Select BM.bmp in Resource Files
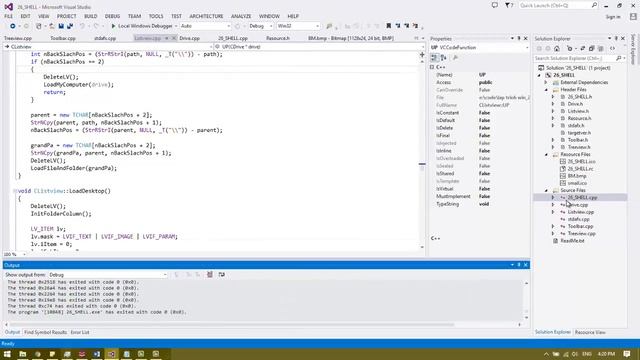640x360 pixels. pyautogui.click(x=577, y=176)
